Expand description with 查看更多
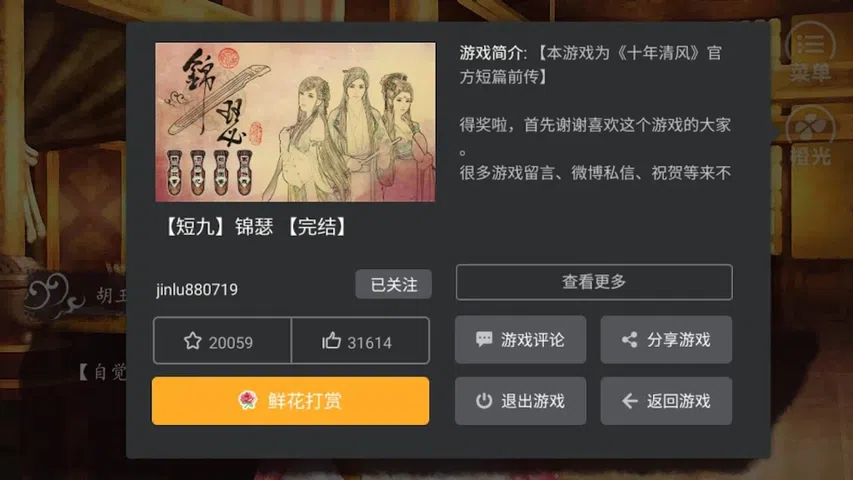Screen dimensions: 853x480 coord(594,282)
